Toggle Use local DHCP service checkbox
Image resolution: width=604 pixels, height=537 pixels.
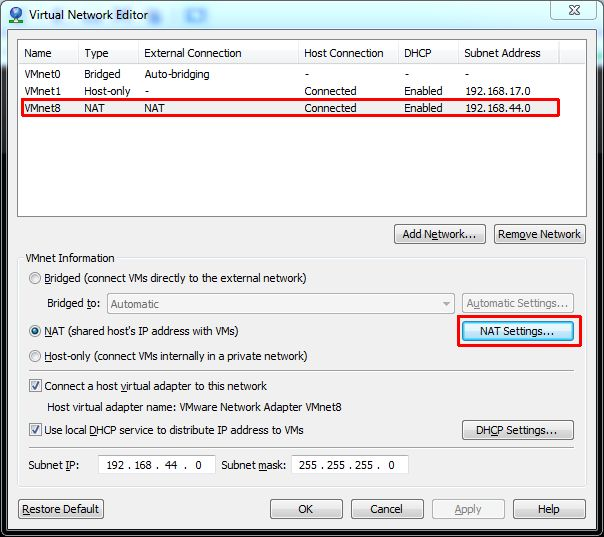coord(36,430)
